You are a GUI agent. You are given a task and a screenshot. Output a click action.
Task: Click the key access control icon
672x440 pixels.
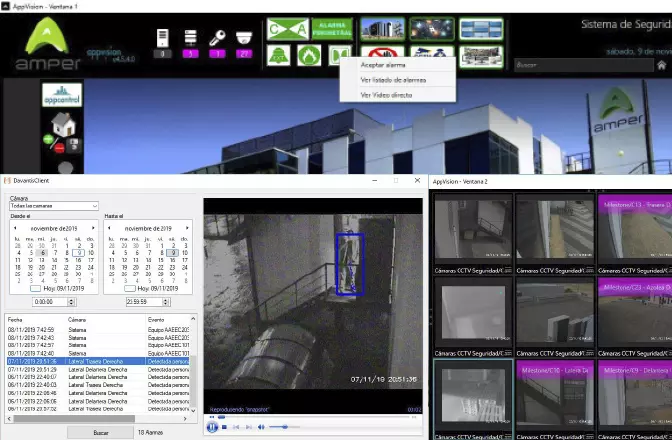pos(215,39)
